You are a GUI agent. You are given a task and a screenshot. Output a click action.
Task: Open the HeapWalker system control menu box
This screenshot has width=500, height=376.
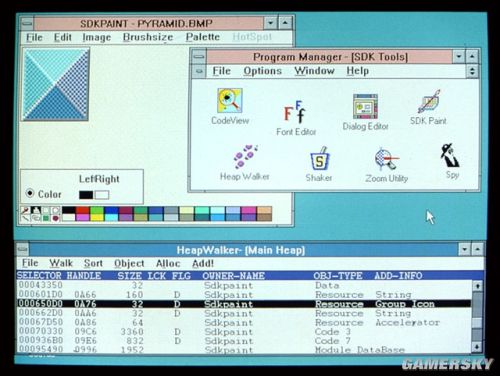pyautogui.click(x=22, y=249)
